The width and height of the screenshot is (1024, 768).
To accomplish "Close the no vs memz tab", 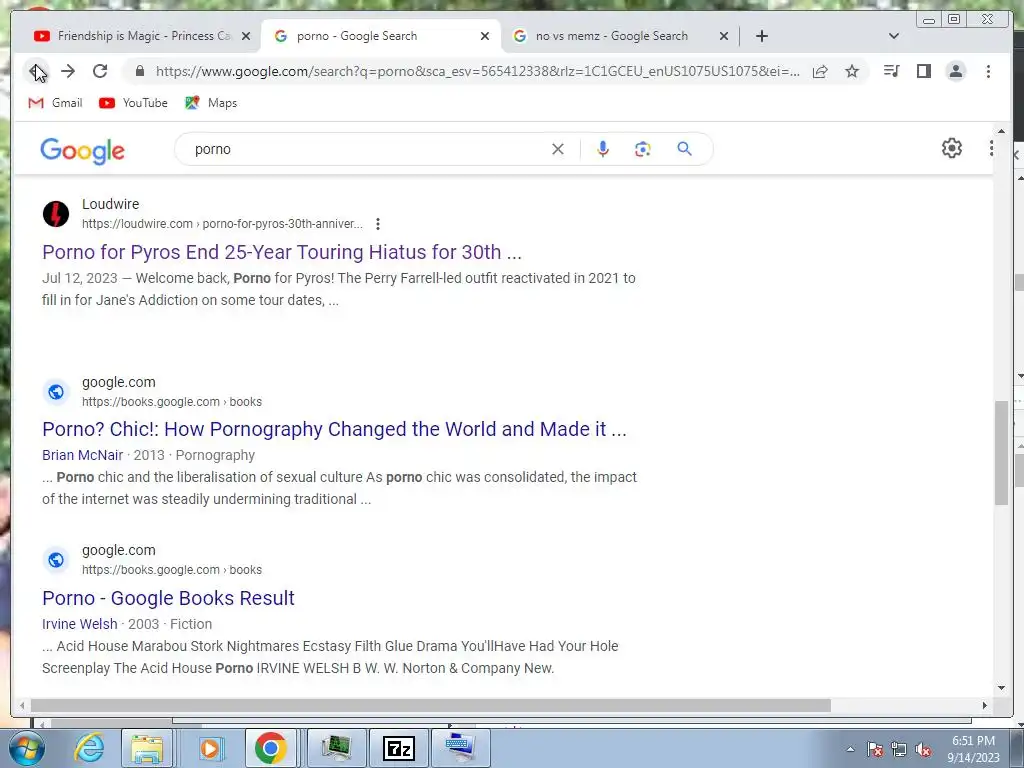I will coord(724,36).
